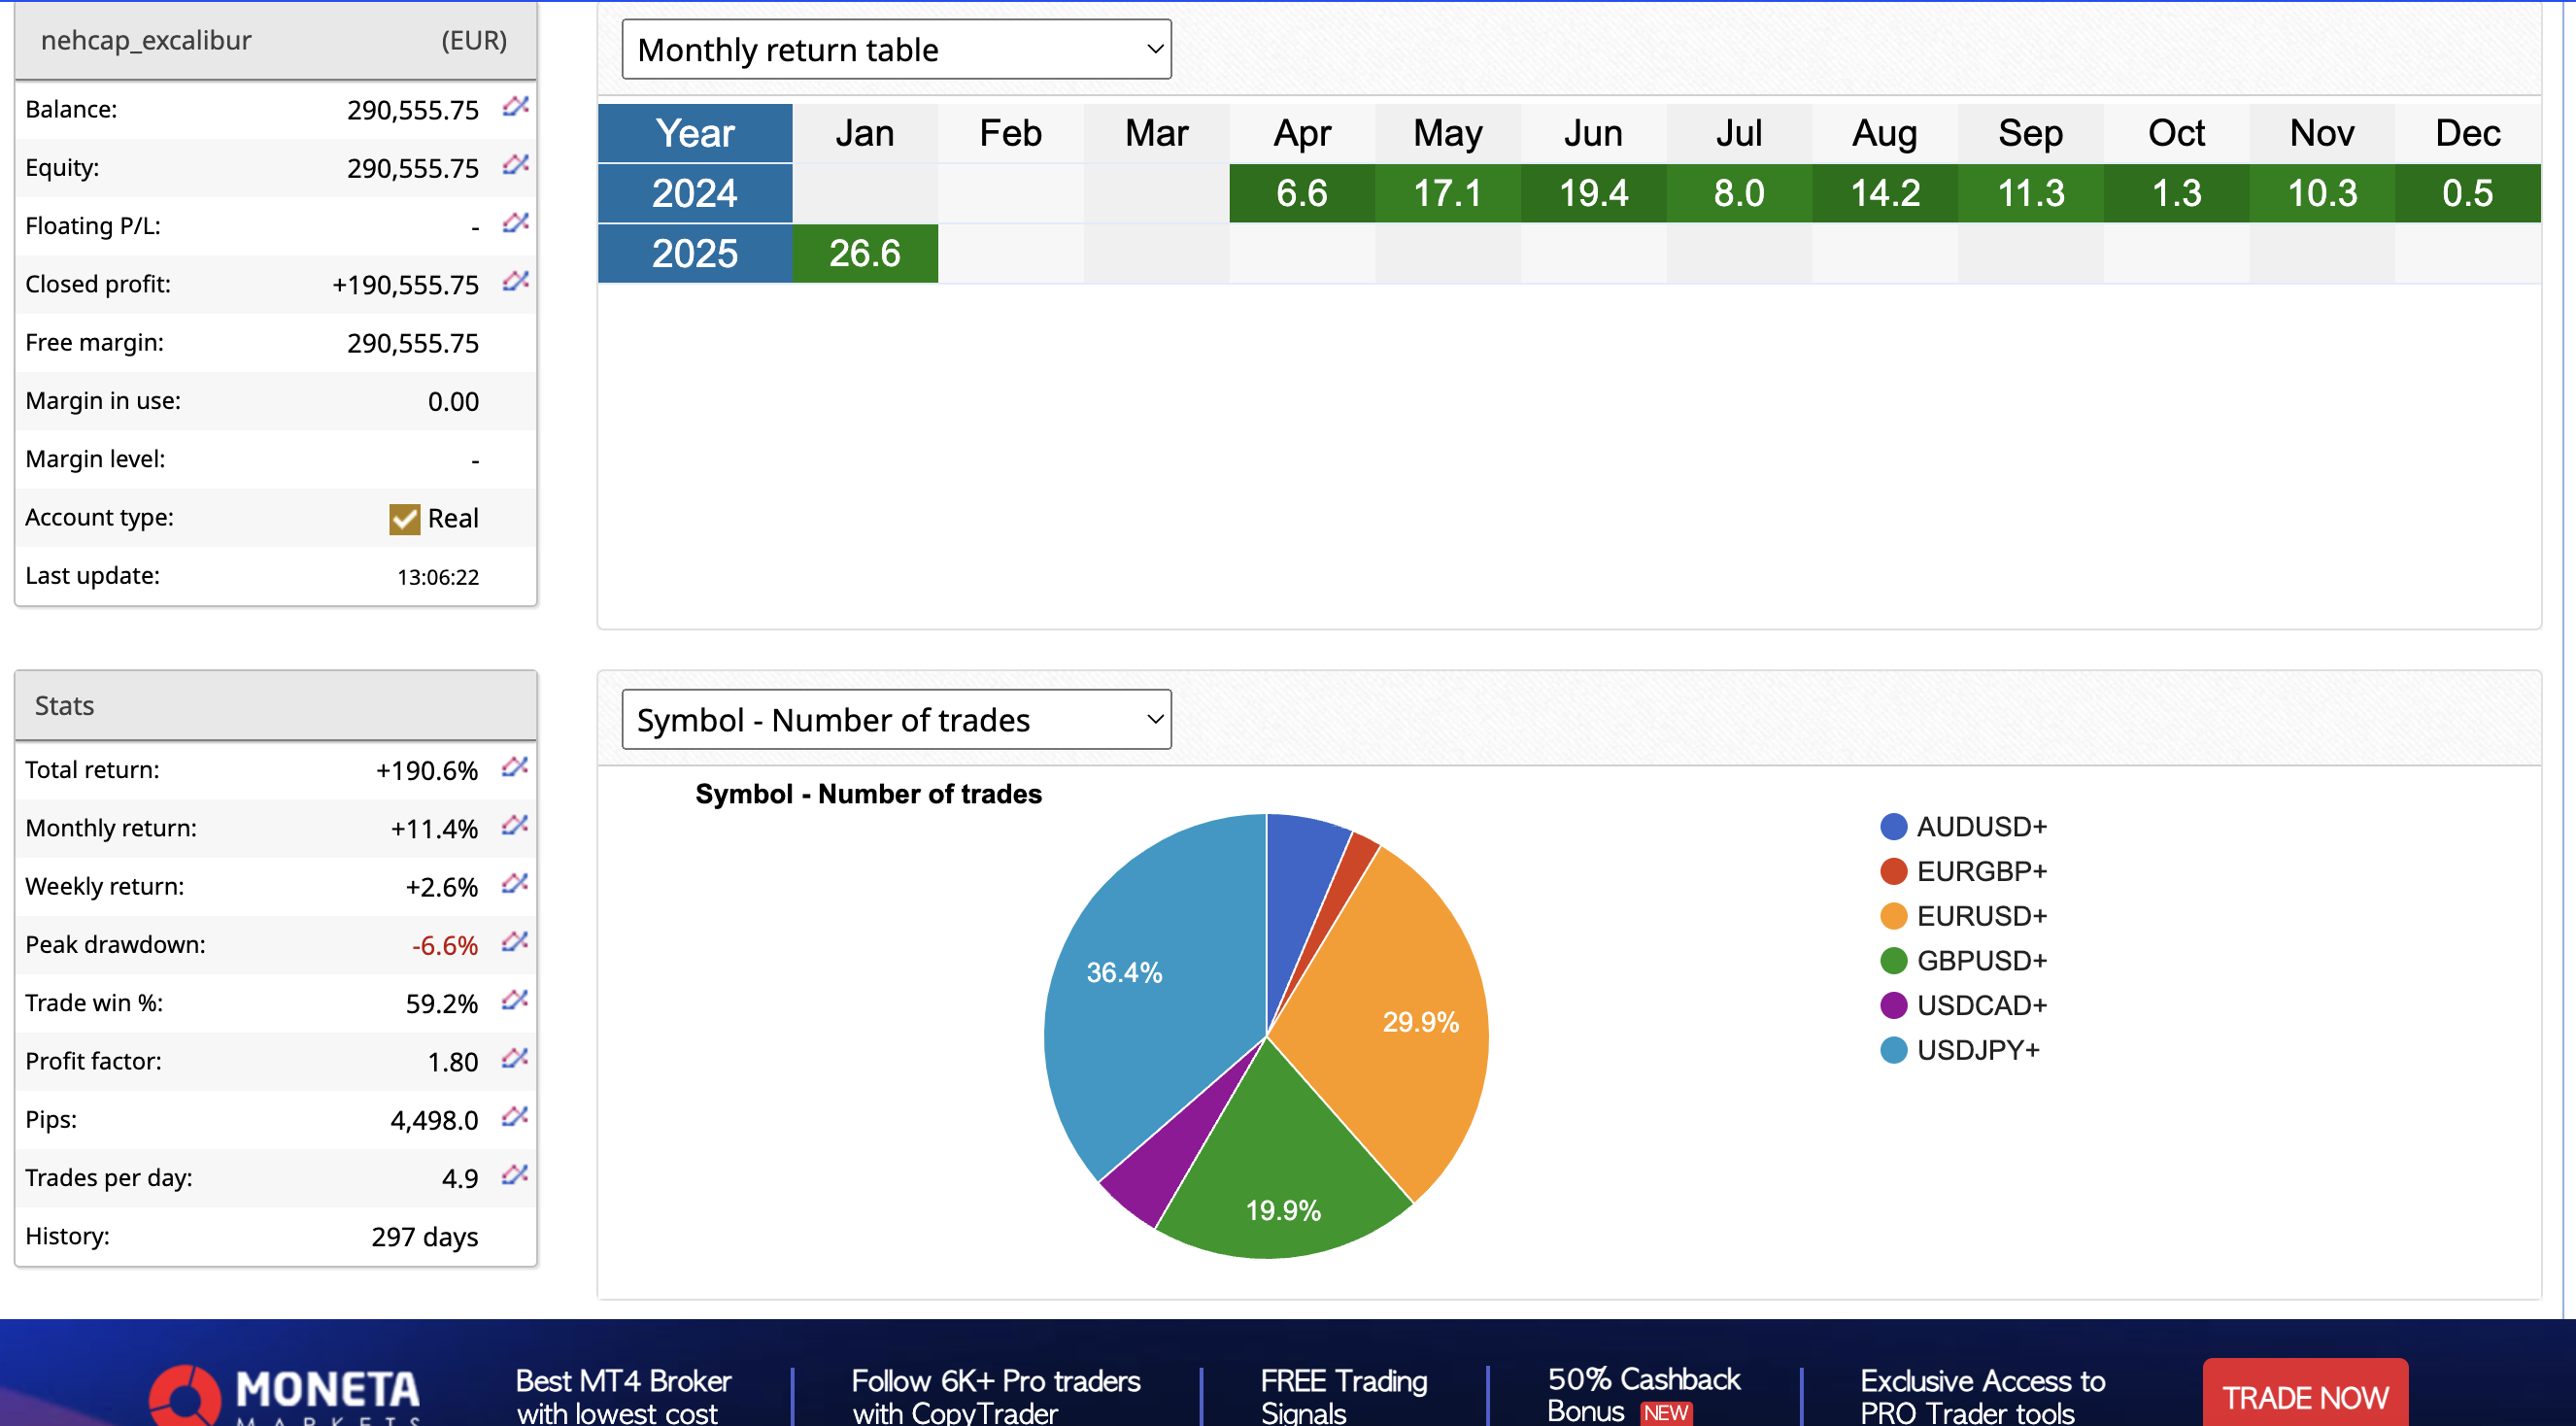Click the January 2025 return cell 26.6

[x=865, y=253]
